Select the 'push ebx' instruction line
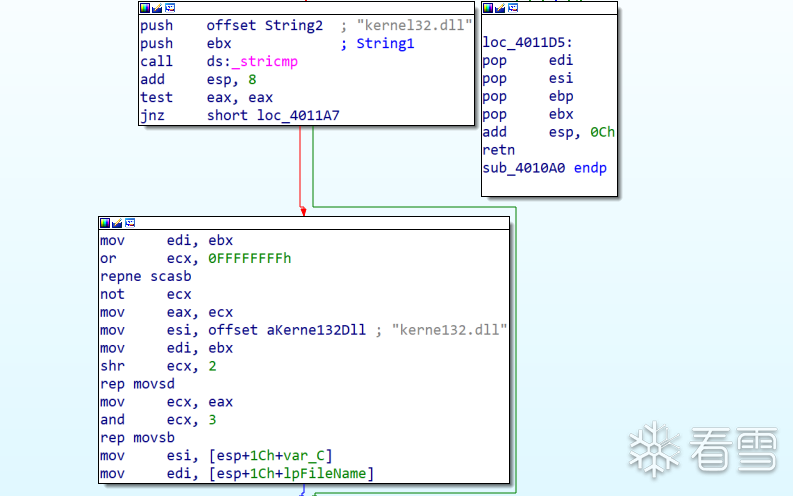The image size is (793, 496). [x=186, y=43]
